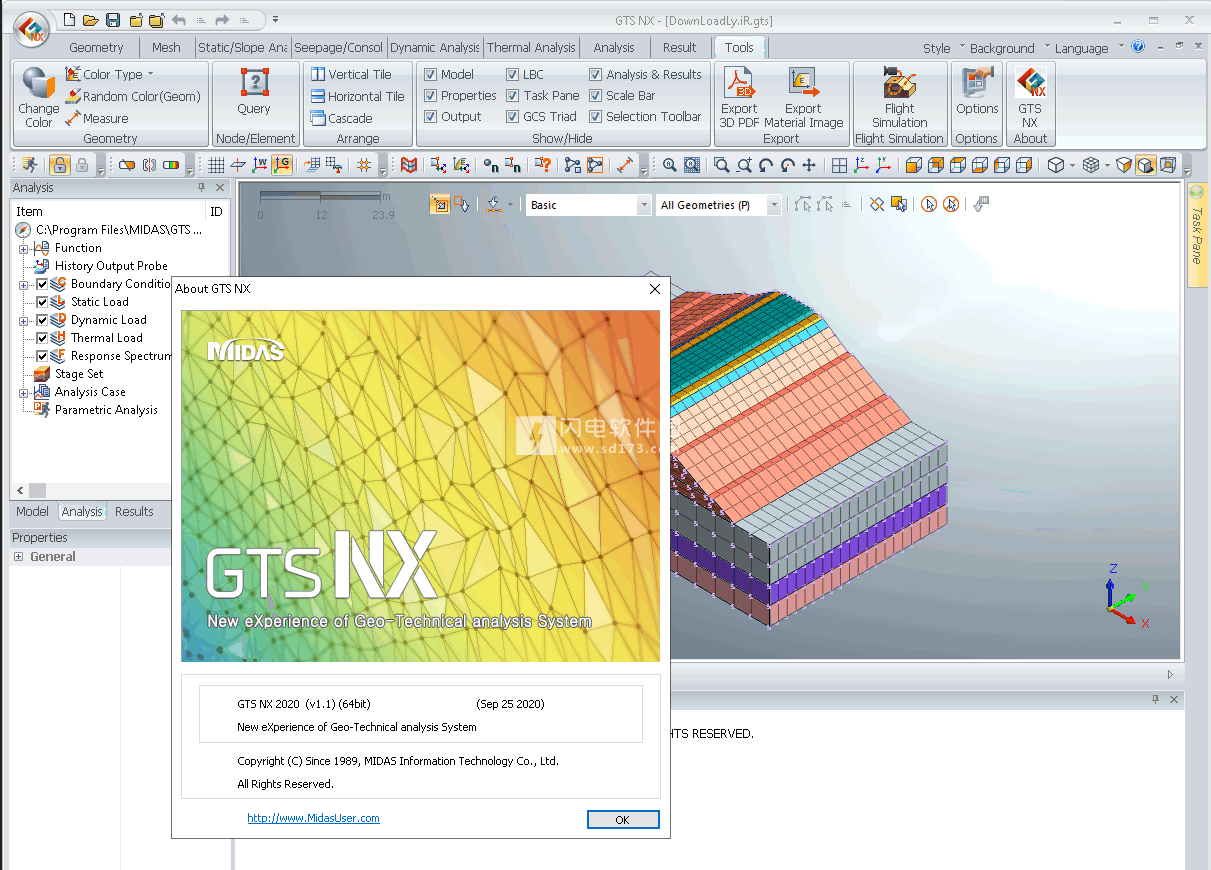
Task: Open the www.MidasUser.com link
Action: pos(313,817)
